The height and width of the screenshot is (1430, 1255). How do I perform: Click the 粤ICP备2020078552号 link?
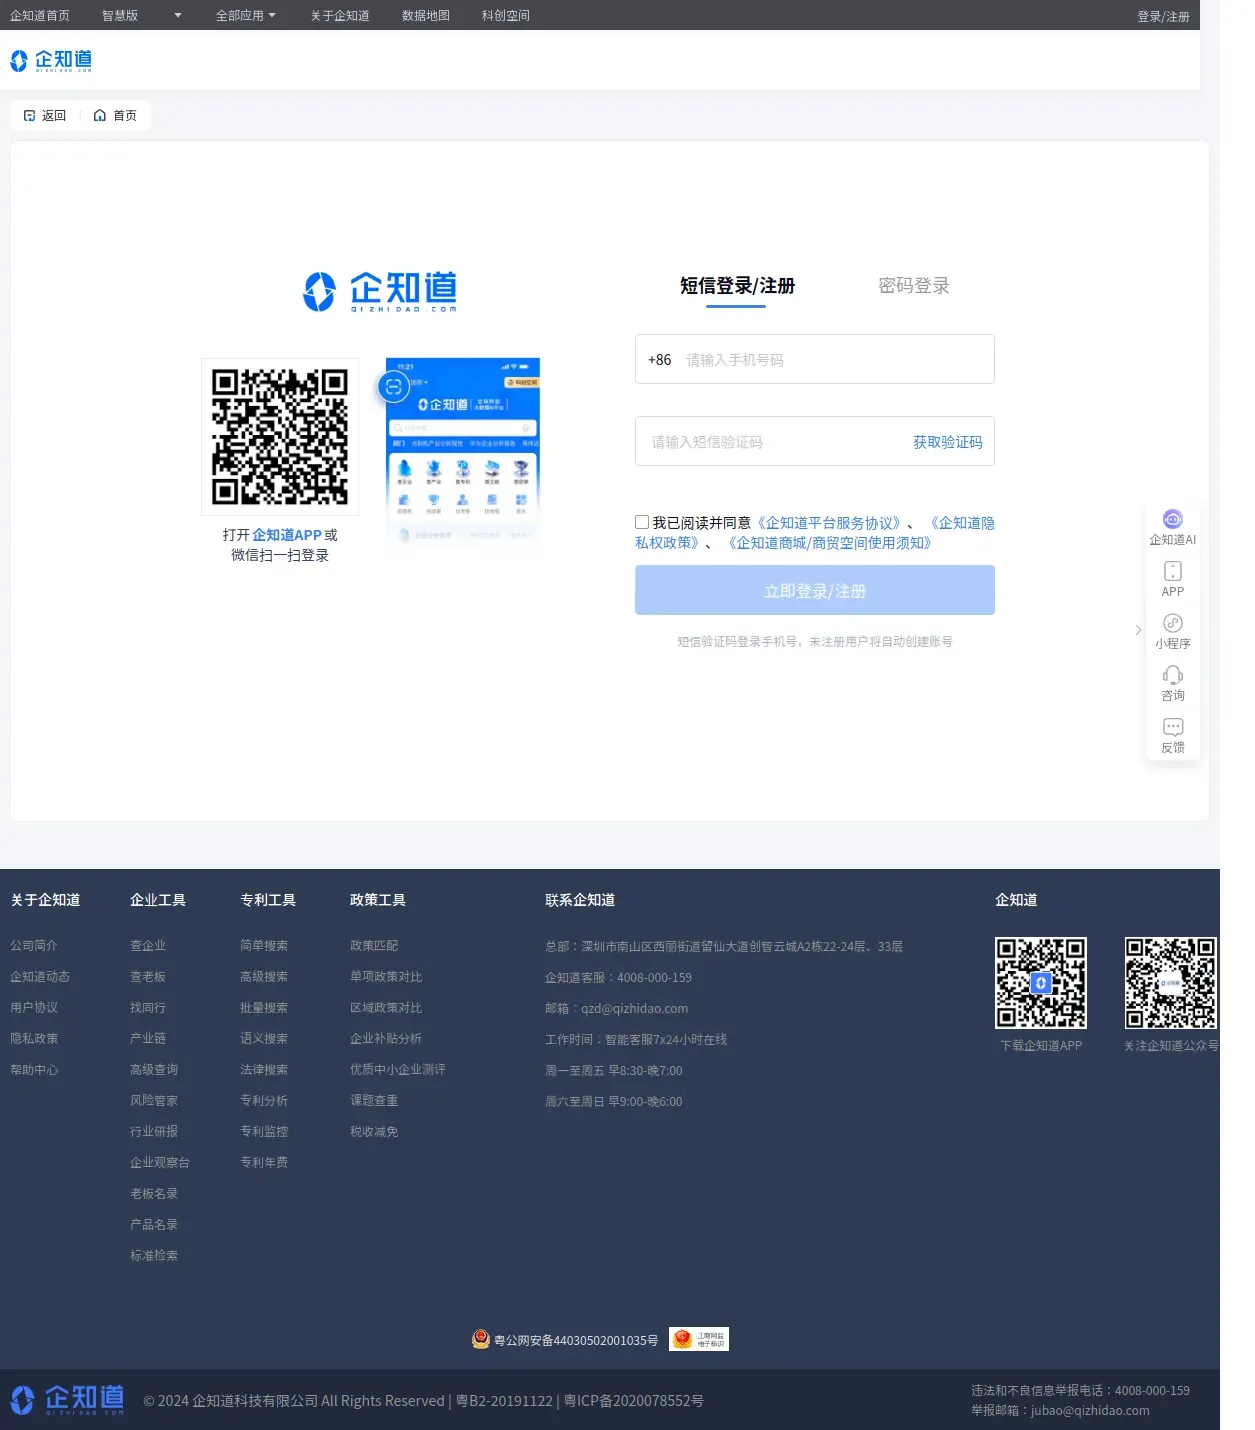(x=634, y=1400)
